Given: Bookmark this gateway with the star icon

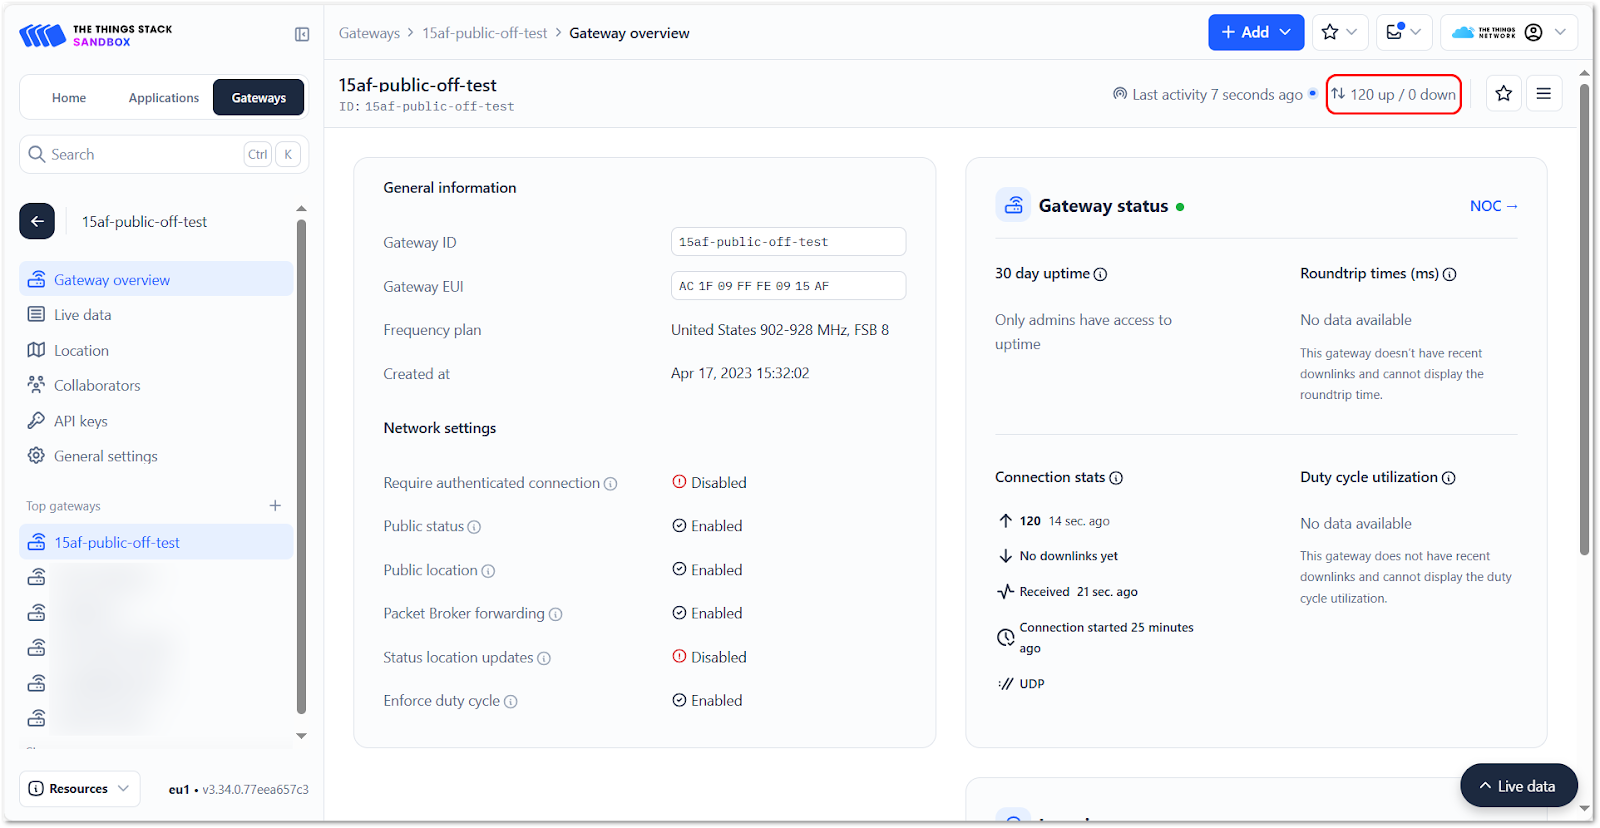Looking at the screenshot, I should point(1503,94).
